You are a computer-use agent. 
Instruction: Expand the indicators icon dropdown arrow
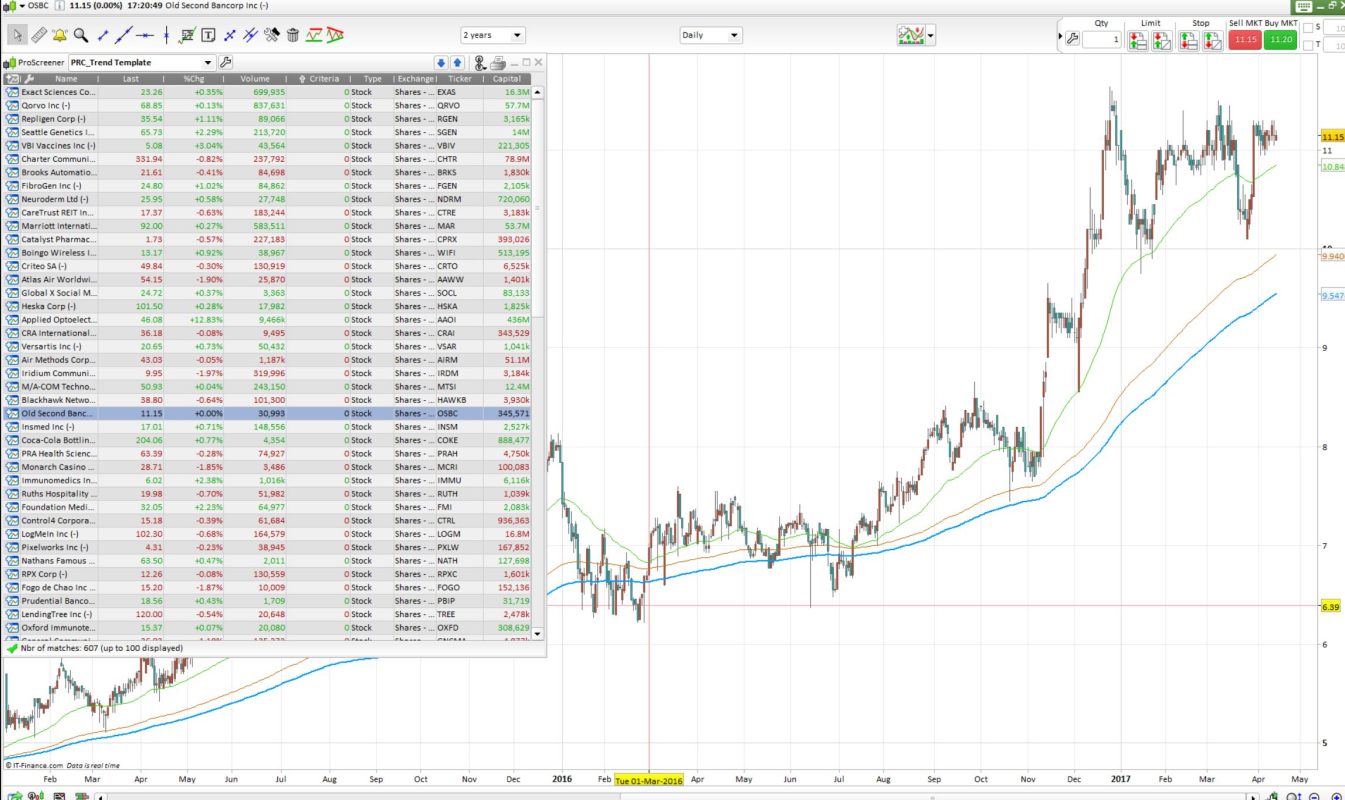pyautogui.click(x=931, y=36)
